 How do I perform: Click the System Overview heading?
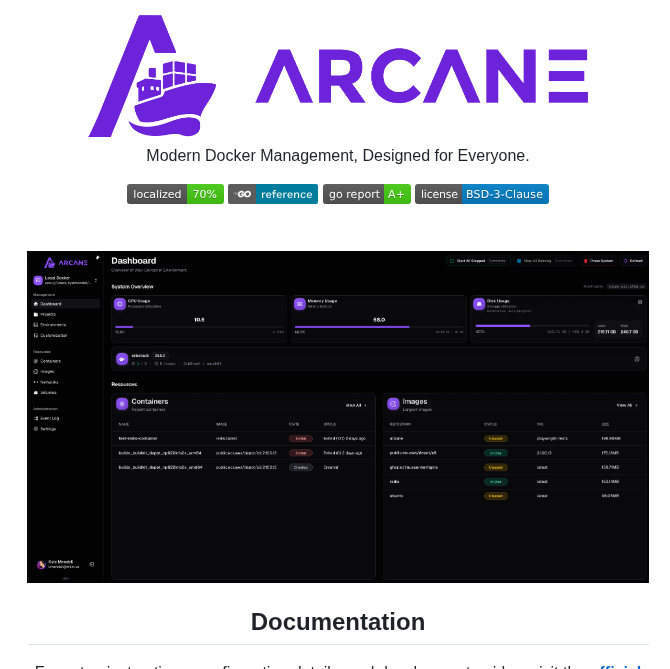point(132,287)
